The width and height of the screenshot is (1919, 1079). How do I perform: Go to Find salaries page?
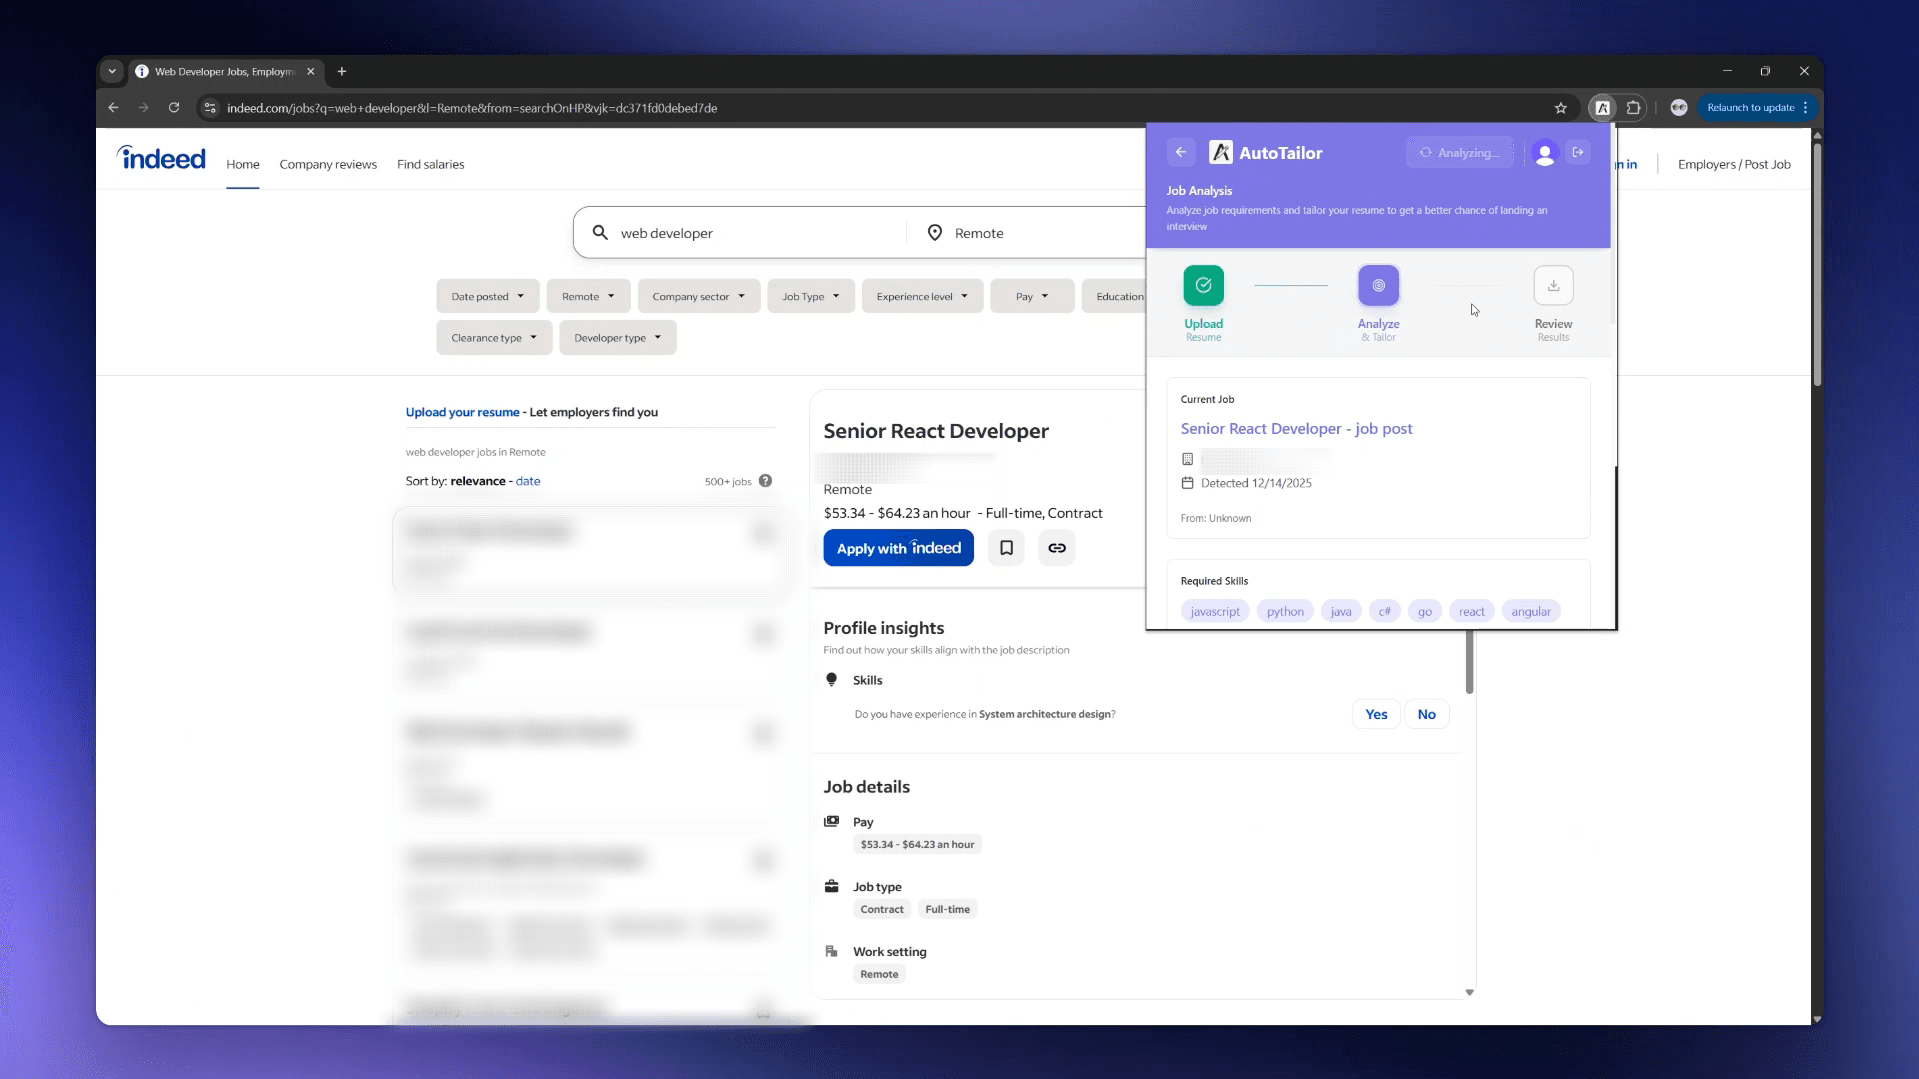(x=430, y=165)
